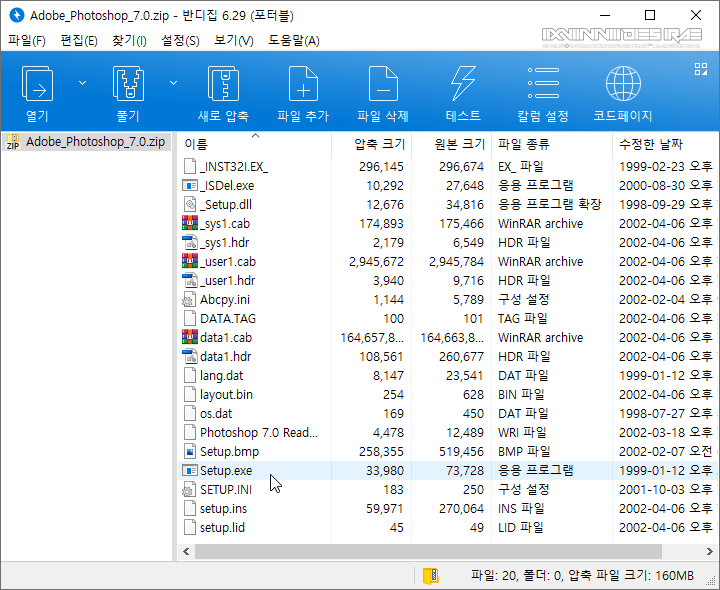The width and height of the screenshot is (720, 590).
Task: Click the horizontal scrollbar thumb
Action: [x=428, y=551]
